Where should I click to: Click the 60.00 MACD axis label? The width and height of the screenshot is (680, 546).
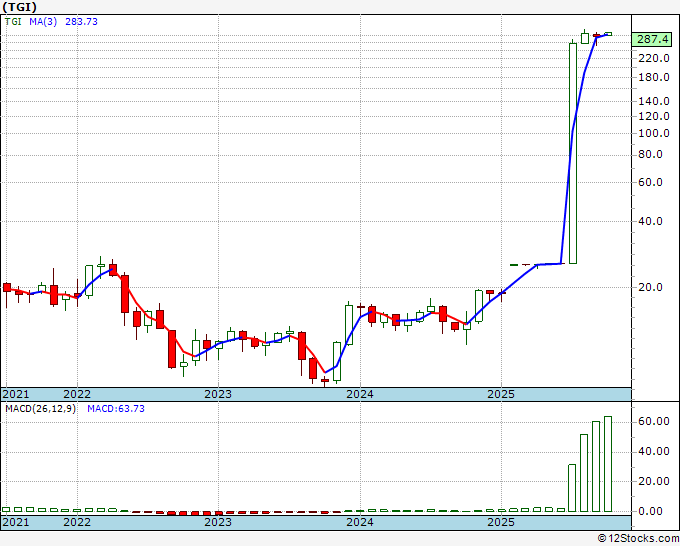tap(654, 422)
